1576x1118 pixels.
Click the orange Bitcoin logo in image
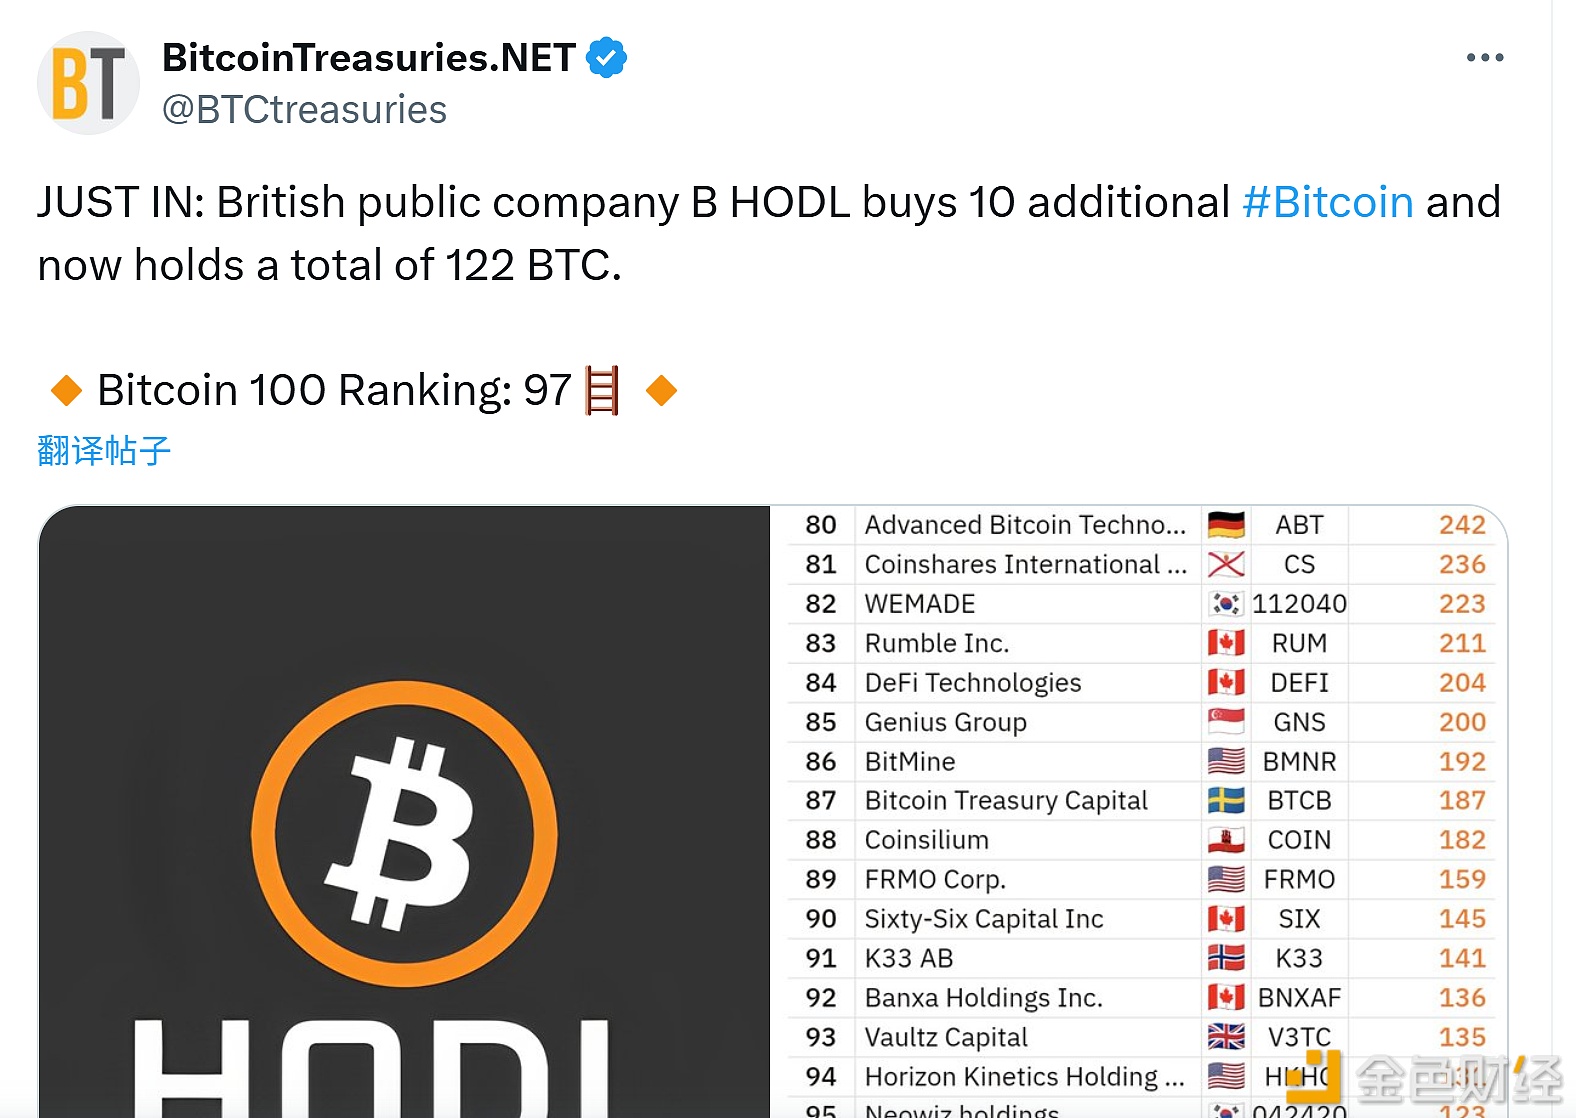click(404, 834)
